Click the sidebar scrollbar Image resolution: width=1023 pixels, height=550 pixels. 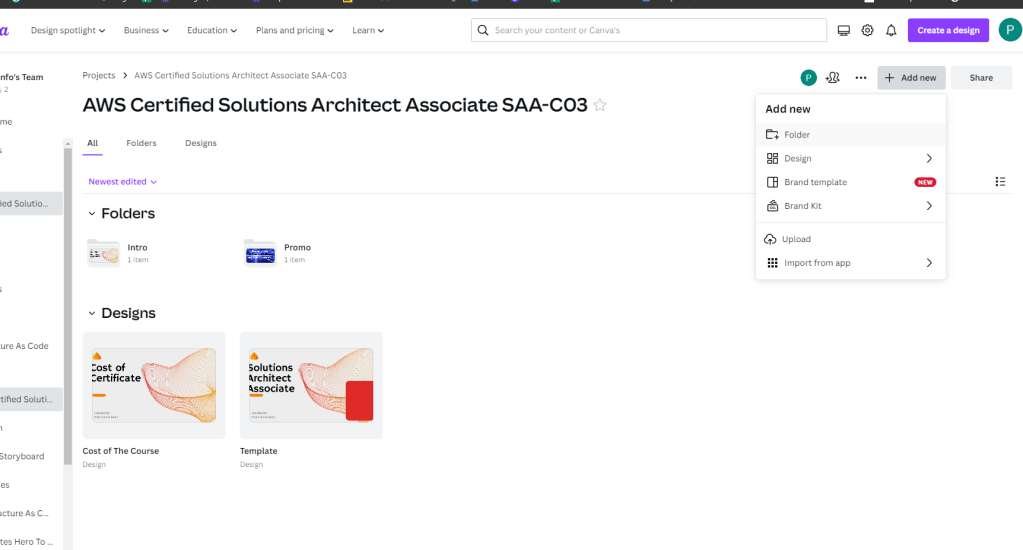pyautogui.click(x=67, y=307)
